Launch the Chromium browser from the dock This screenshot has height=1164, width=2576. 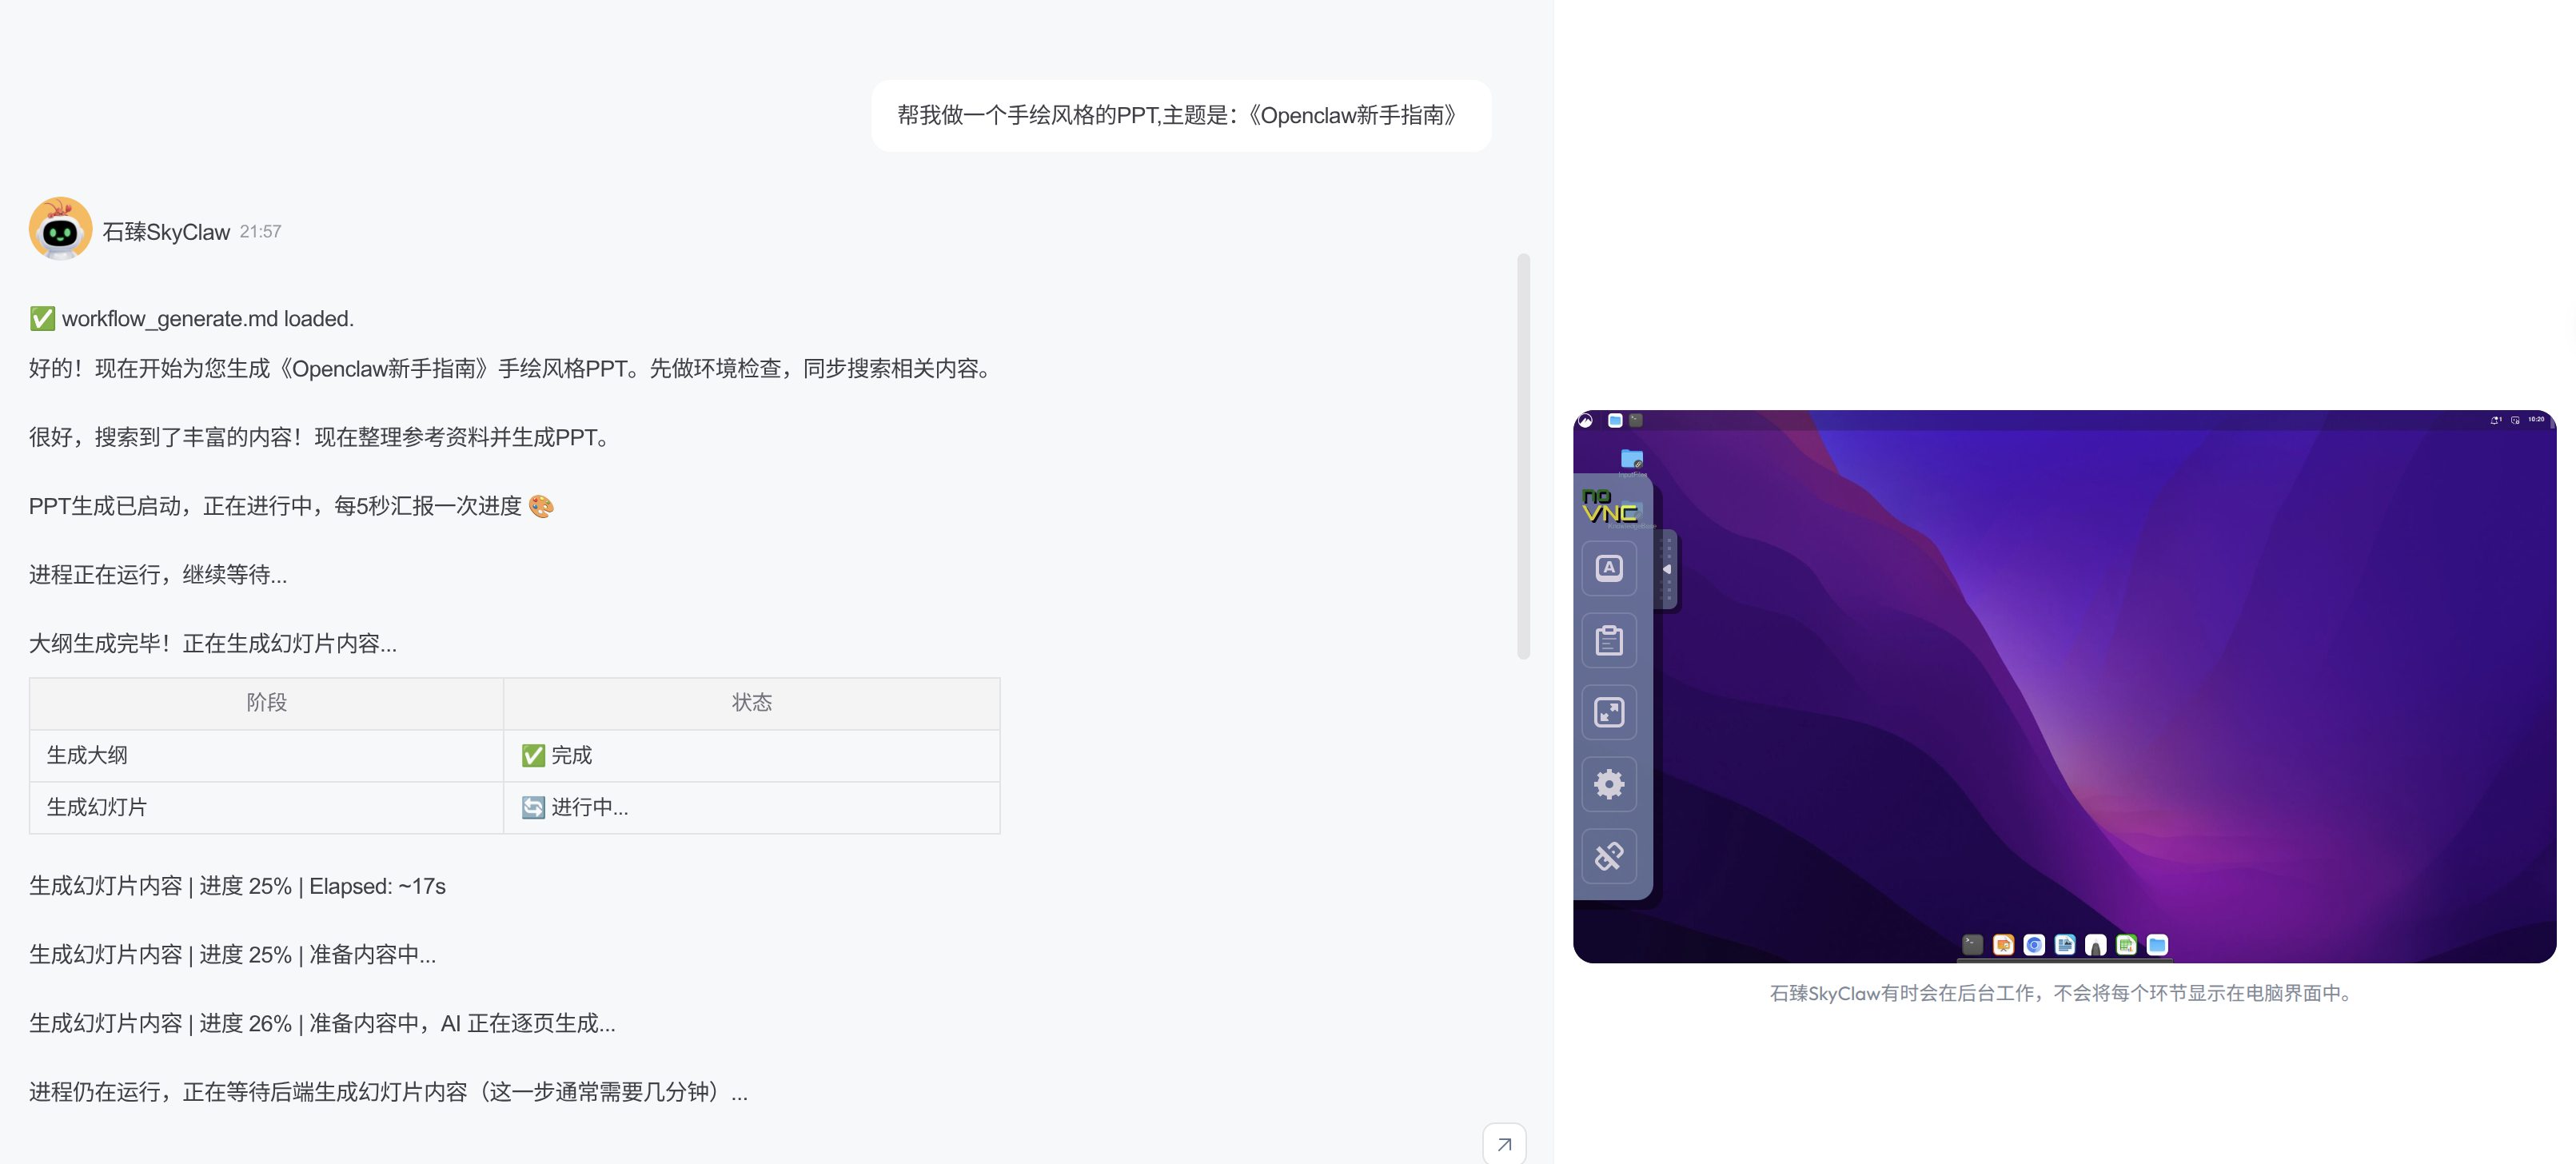click(x=2034, y=945)
